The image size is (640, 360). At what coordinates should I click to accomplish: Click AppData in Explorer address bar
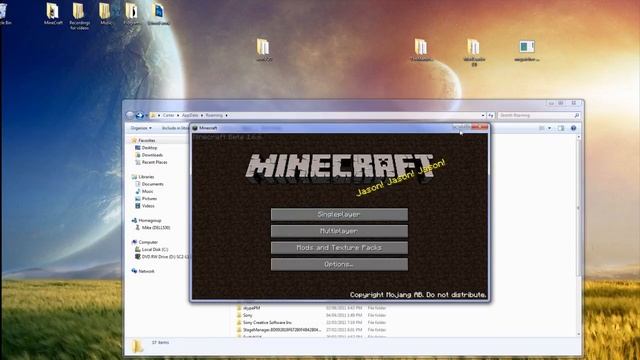coord(190,116)
